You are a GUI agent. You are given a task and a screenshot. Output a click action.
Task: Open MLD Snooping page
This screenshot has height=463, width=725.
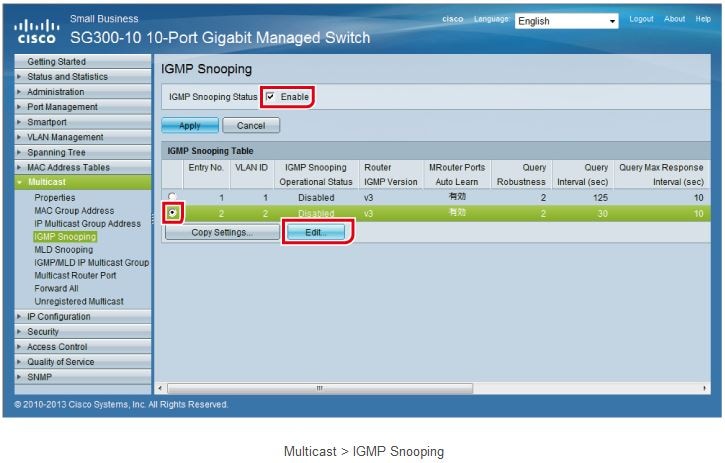63,250
